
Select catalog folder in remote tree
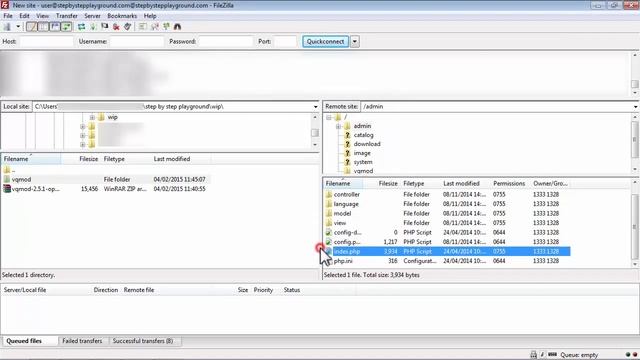[363, 135]
